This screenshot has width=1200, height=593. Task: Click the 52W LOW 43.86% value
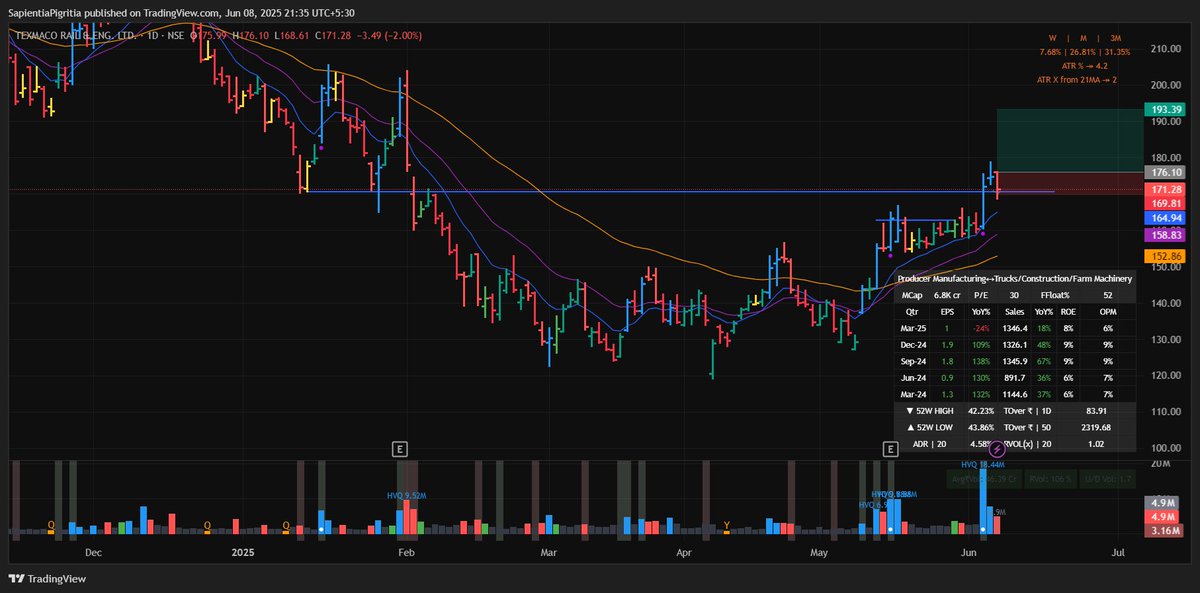coord(981,427)
